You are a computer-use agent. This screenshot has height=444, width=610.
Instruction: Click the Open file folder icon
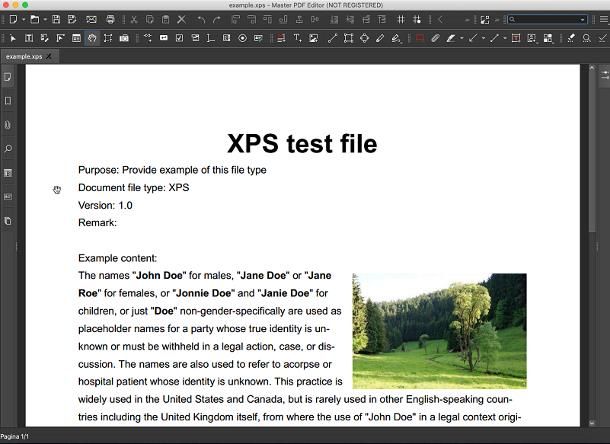pos(35,19)
